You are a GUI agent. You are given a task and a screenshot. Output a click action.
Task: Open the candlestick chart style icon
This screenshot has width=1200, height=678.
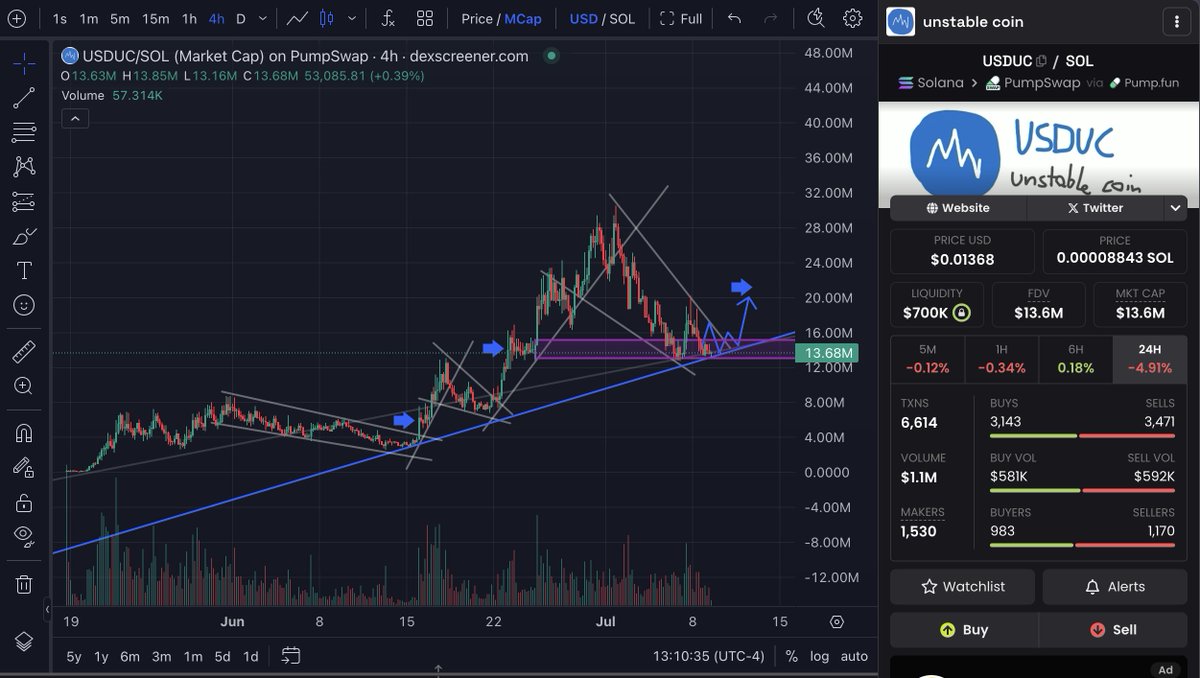click(327, 18)
